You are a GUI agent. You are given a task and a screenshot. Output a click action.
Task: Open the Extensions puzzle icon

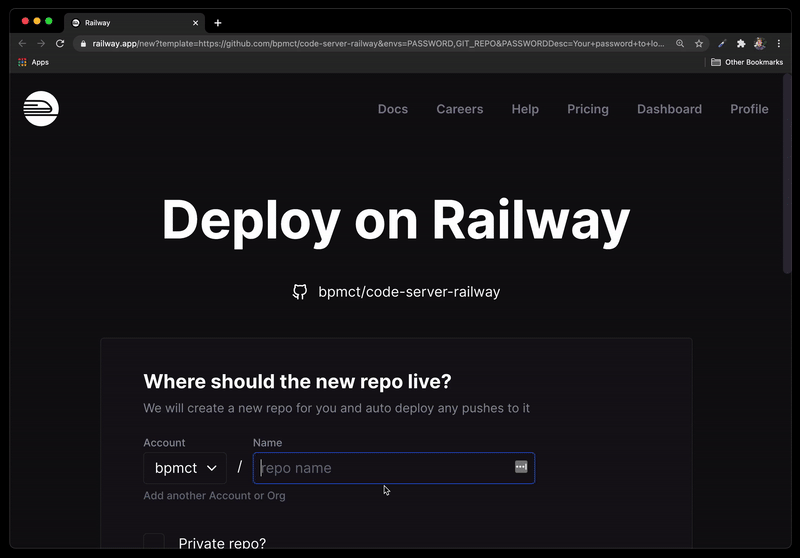[741, 43]
